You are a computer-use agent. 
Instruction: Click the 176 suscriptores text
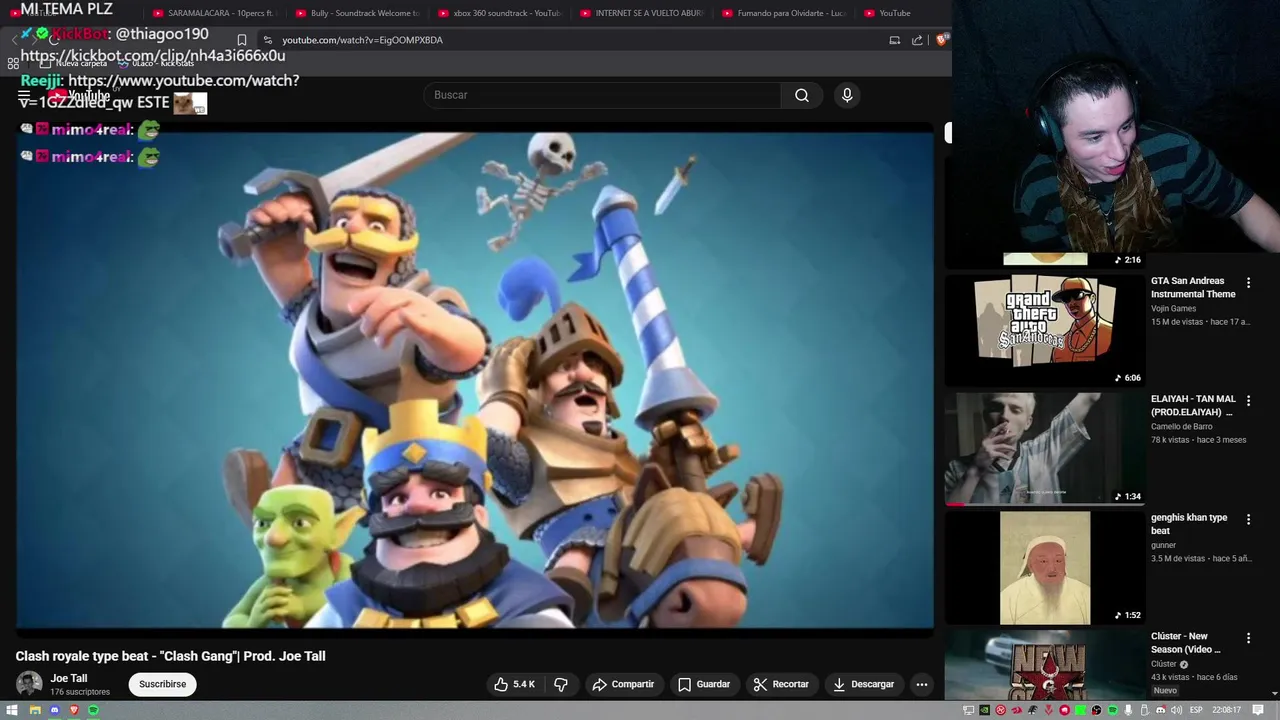click(80, 692)
